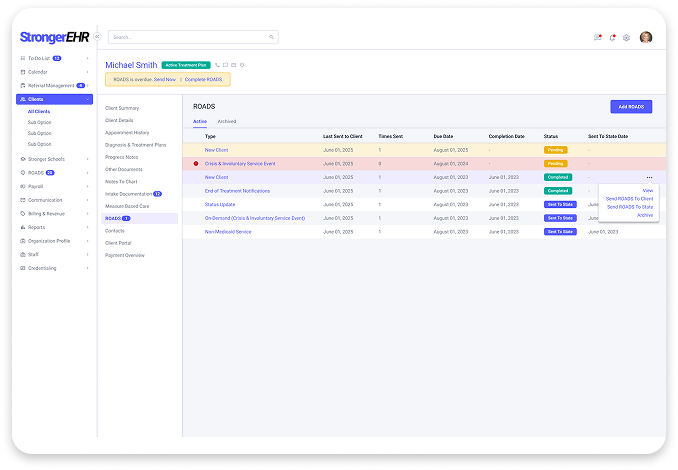Expand the Billing & Revenue section
Viewport: 678px width, 470px height.
88,213
